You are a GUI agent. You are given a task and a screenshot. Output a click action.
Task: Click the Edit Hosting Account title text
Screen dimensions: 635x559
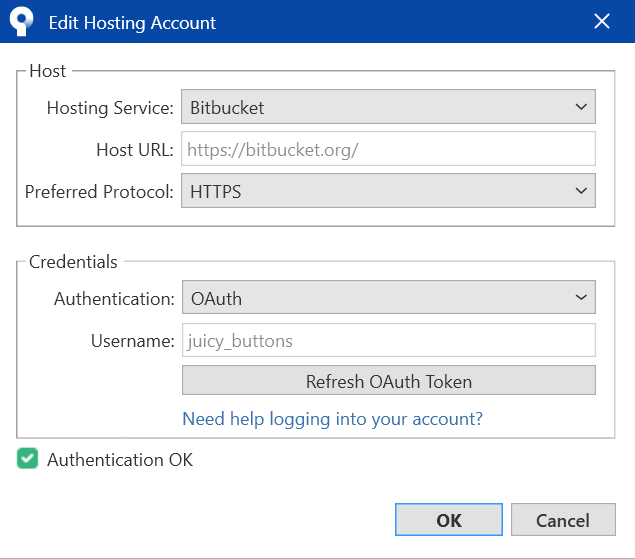pyautogui.click(x=132, y=23)
